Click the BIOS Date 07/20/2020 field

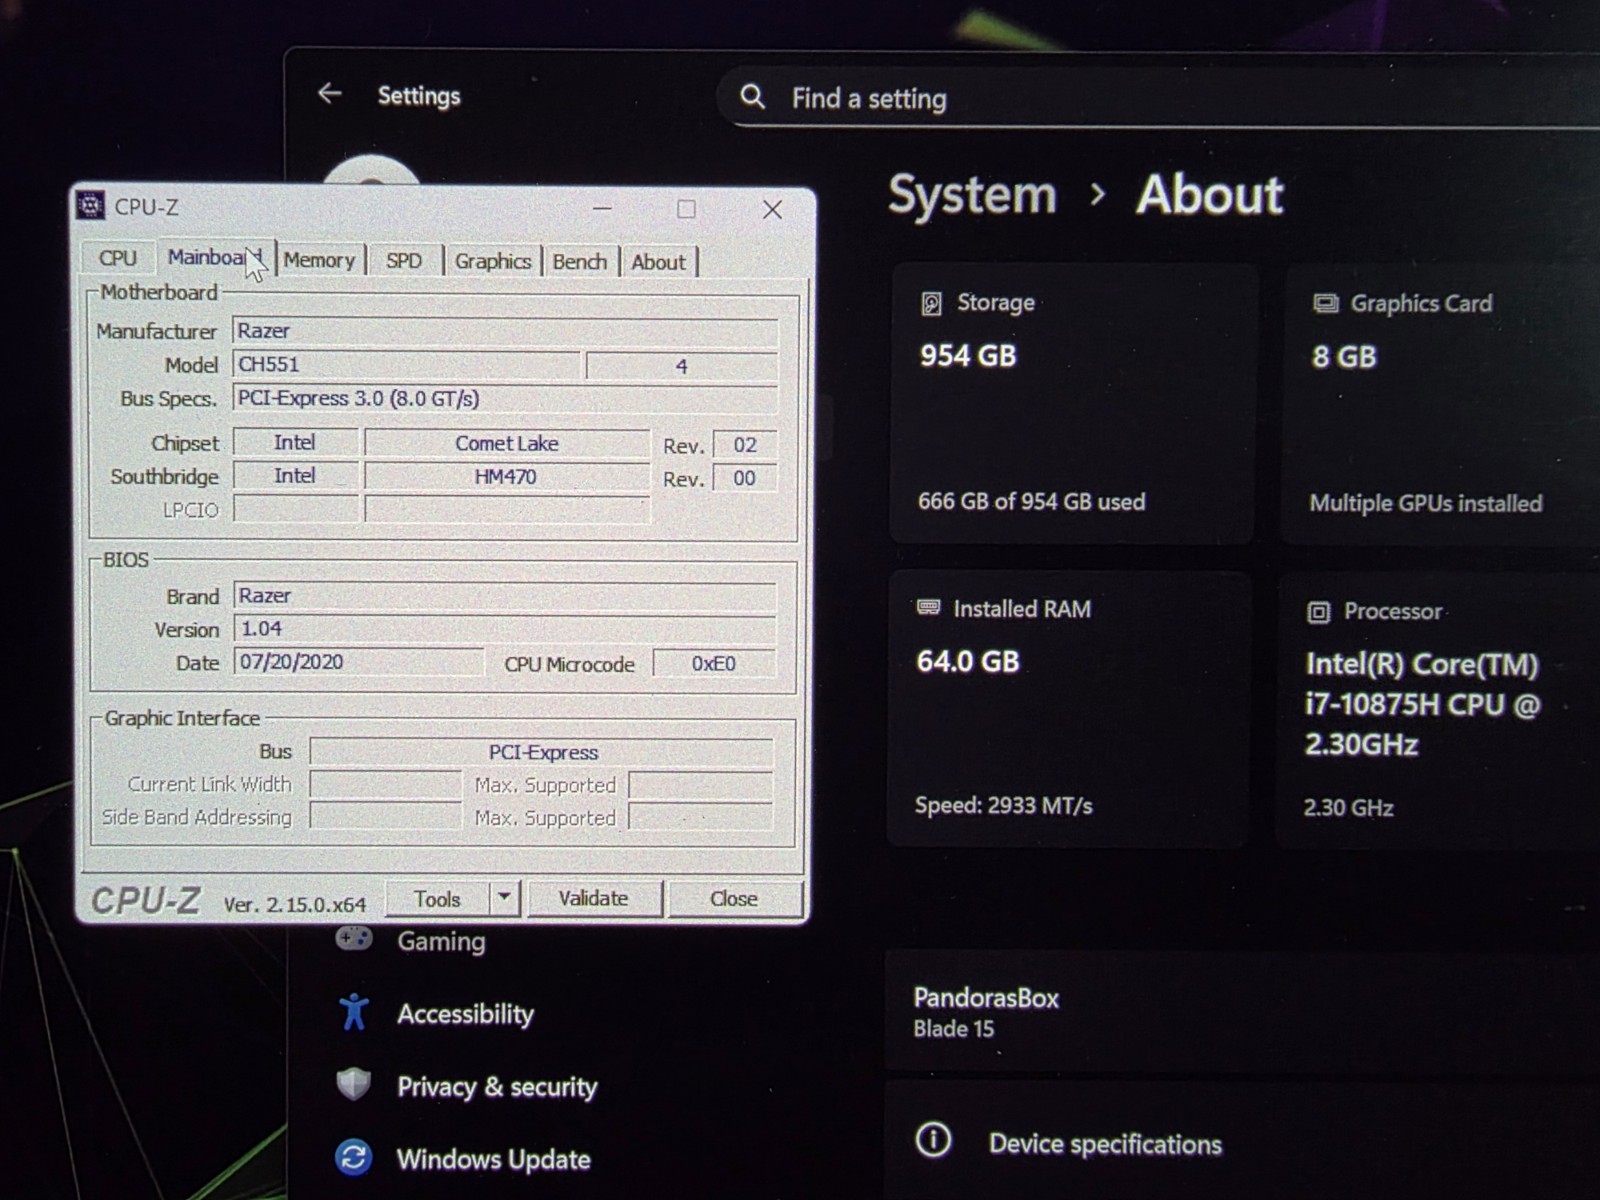(359, 662)
